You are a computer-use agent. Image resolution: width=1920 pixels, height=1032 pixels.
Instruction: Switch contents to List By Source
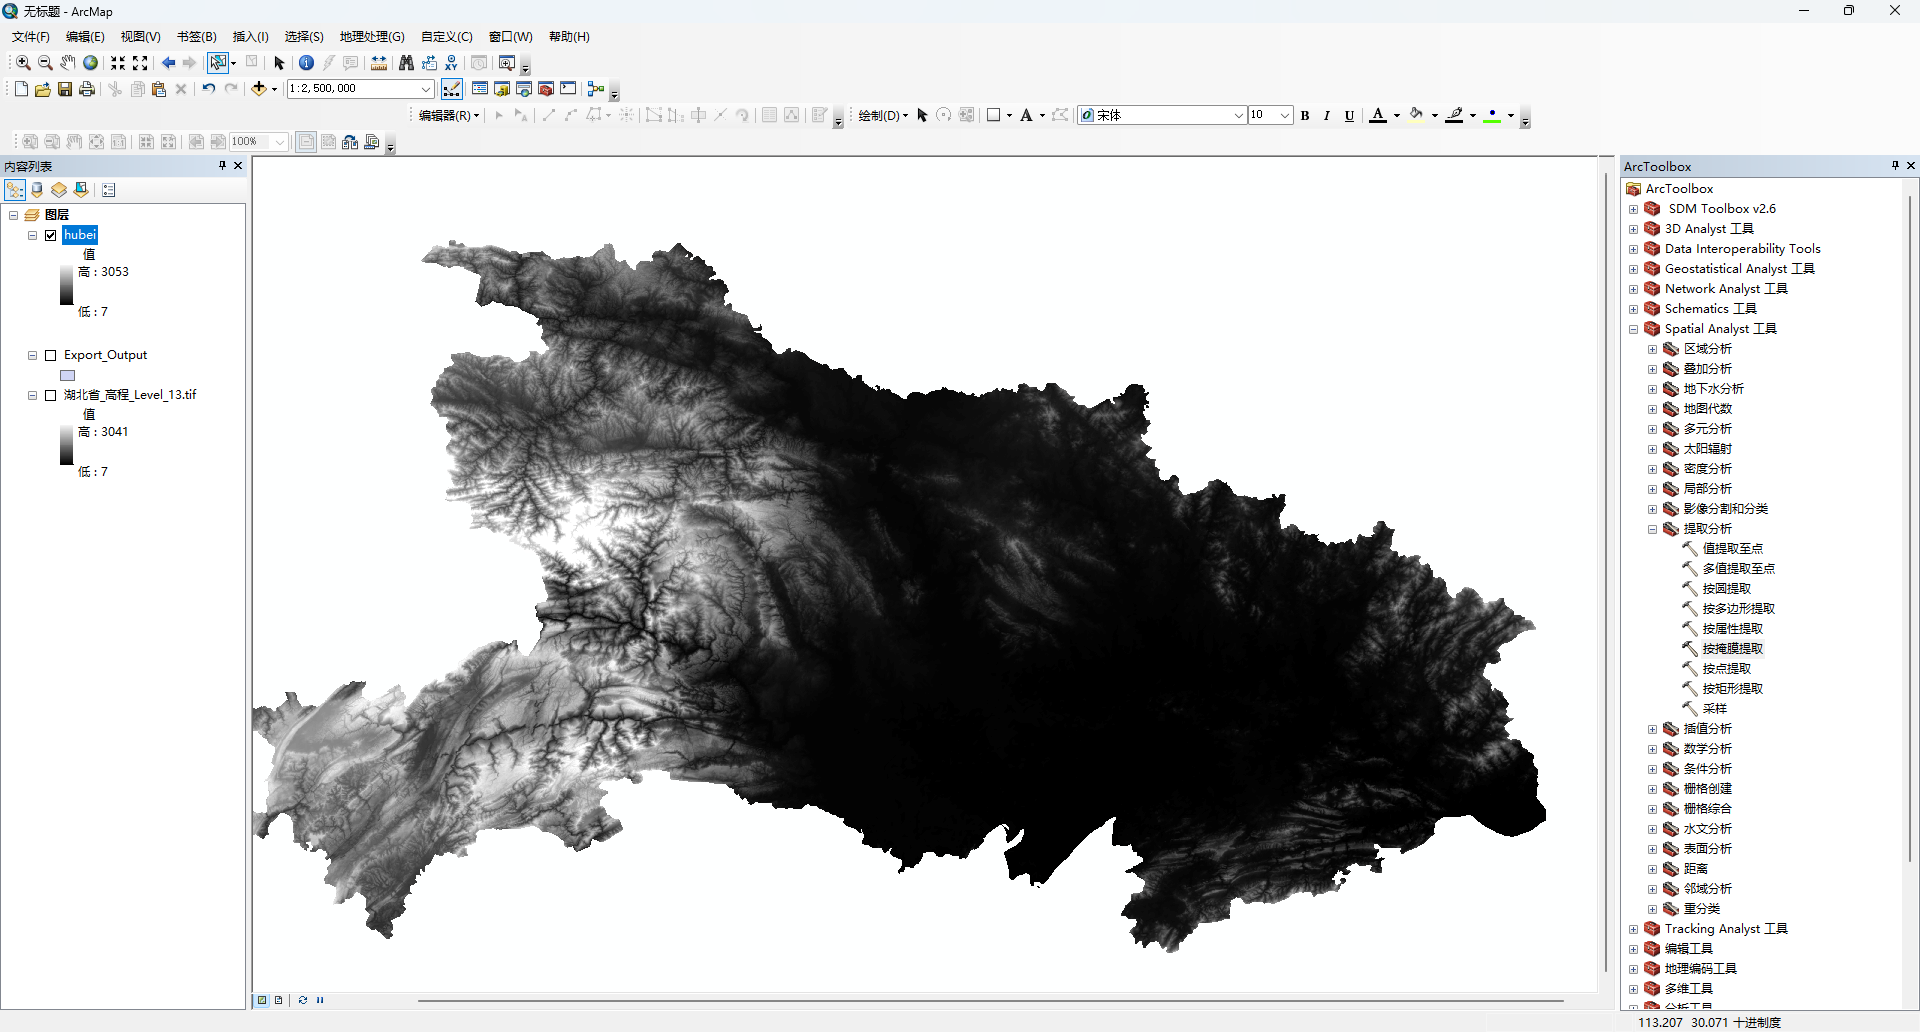point(37,190)
